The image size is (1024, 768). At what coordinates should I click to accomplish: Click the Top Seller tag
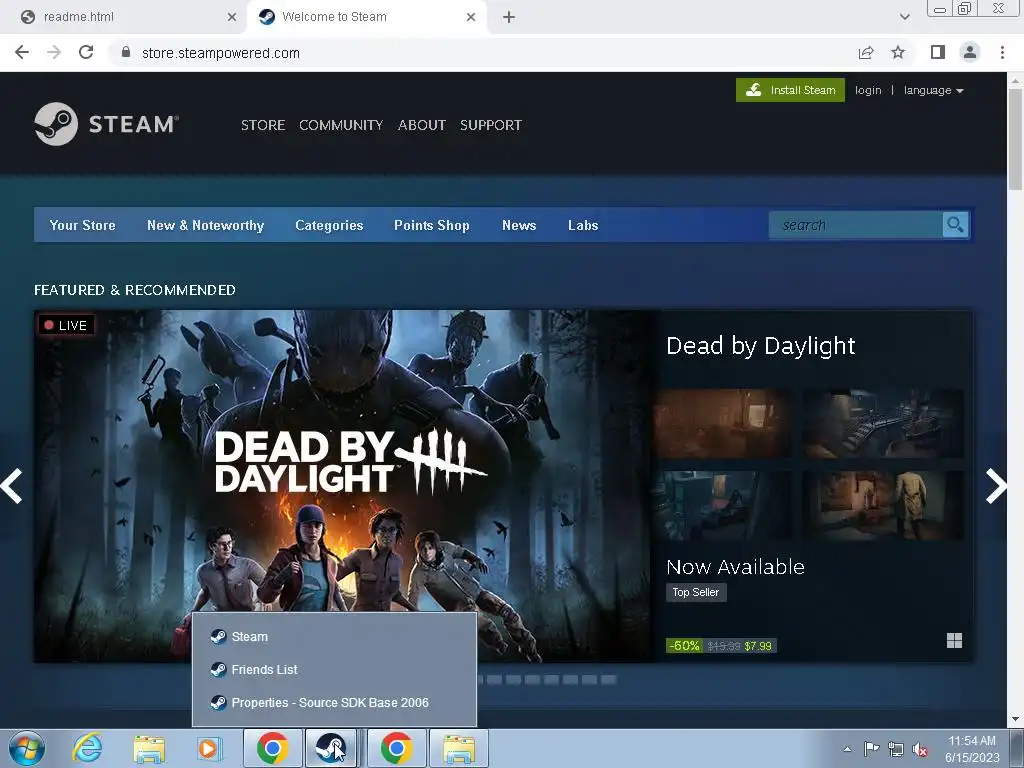click(x=696, y=592)
